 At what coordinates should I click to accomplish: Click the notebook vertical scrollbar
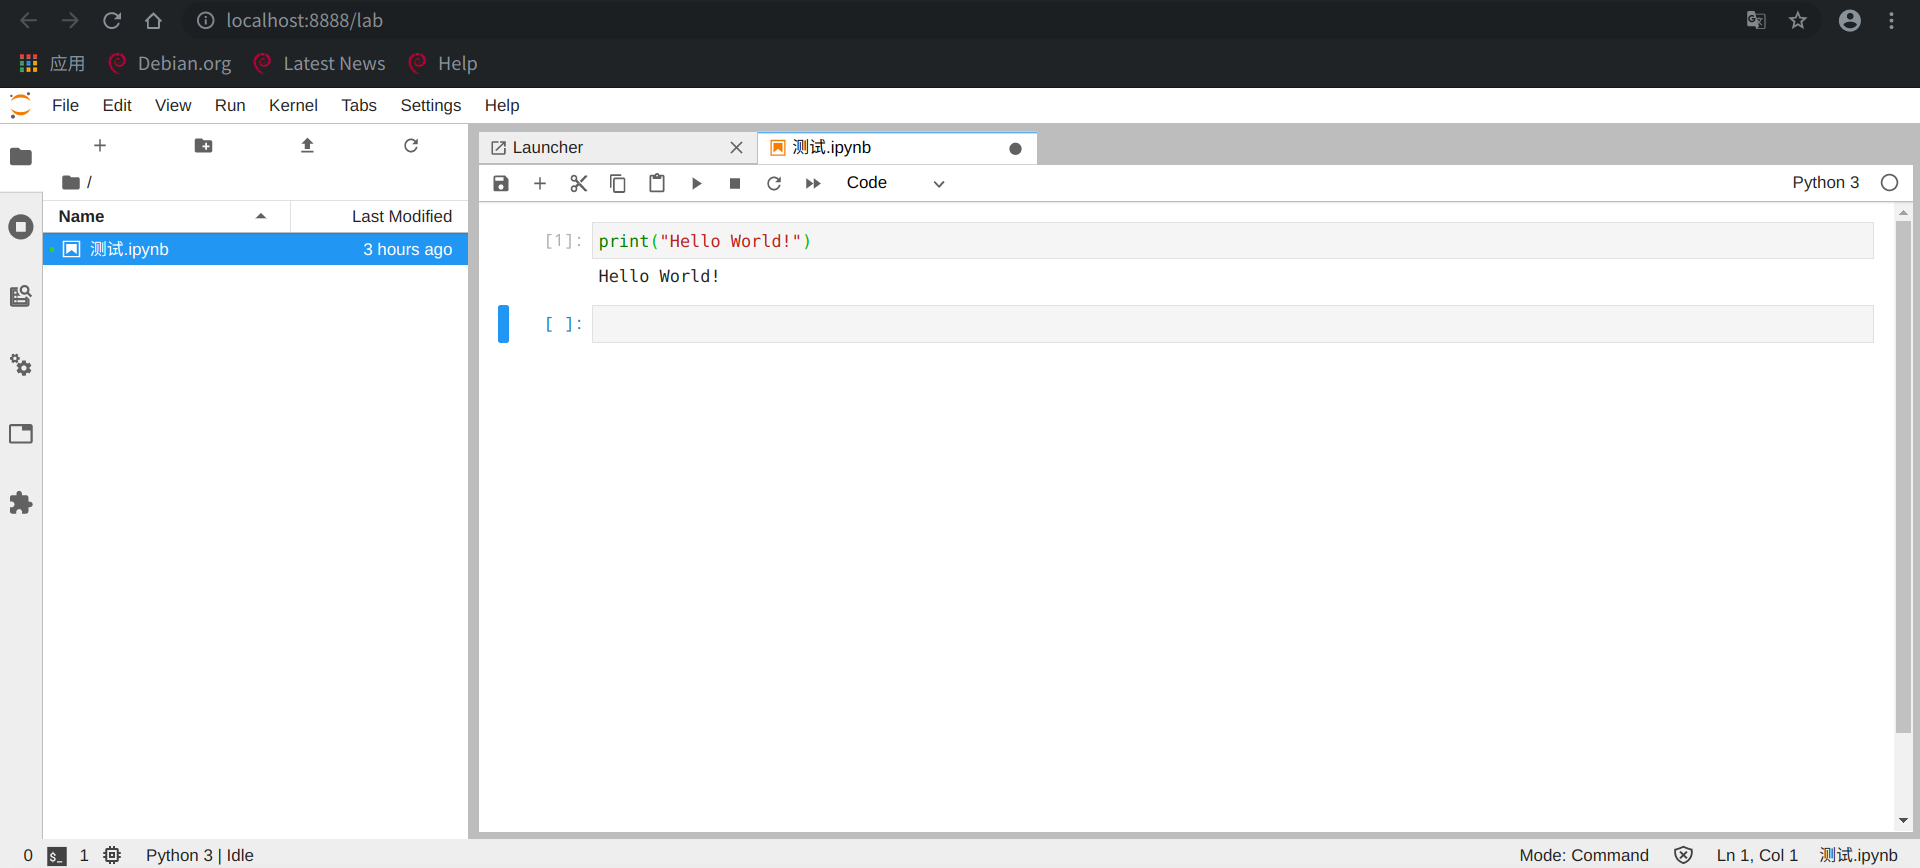[x=1903, y=477]
